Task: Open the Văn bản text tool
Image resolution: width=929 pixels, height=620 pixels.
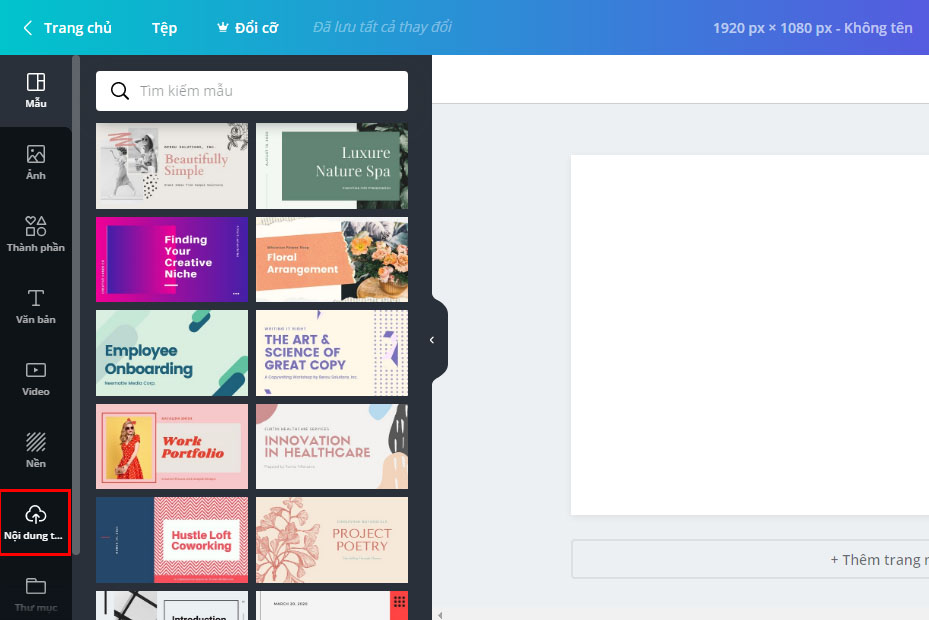Action: [x=36, y=306]
